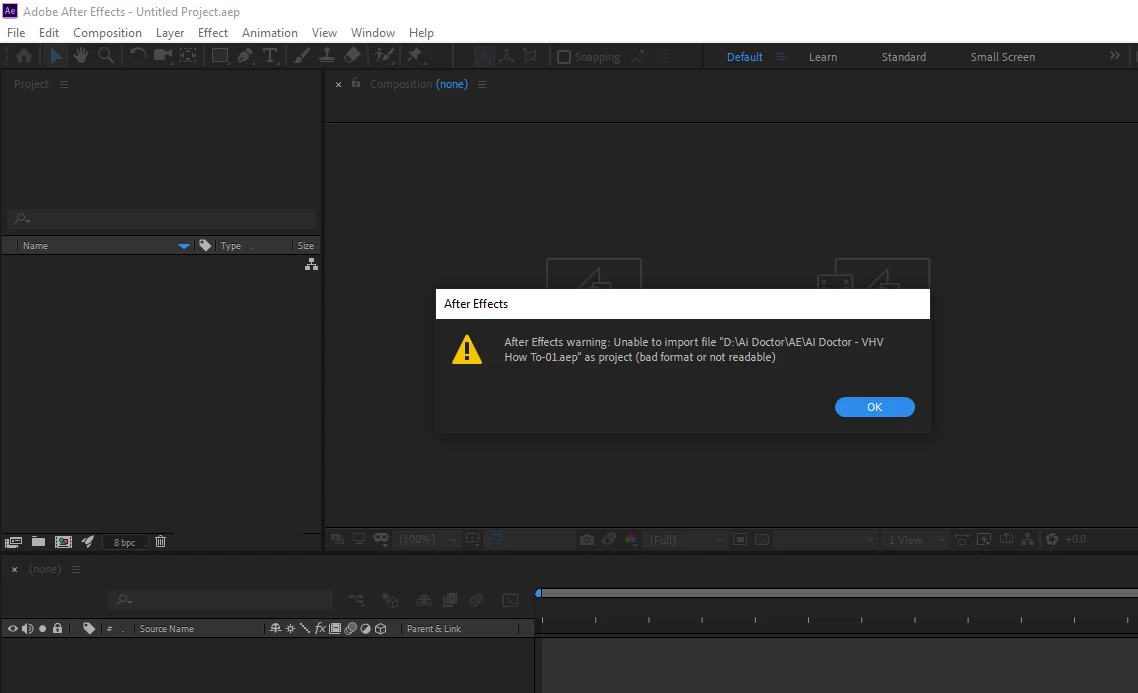The width and height of the screenshot is (1138, 693).
Task: Click the 8 bpc color depth button
Action: coord(125,542)
